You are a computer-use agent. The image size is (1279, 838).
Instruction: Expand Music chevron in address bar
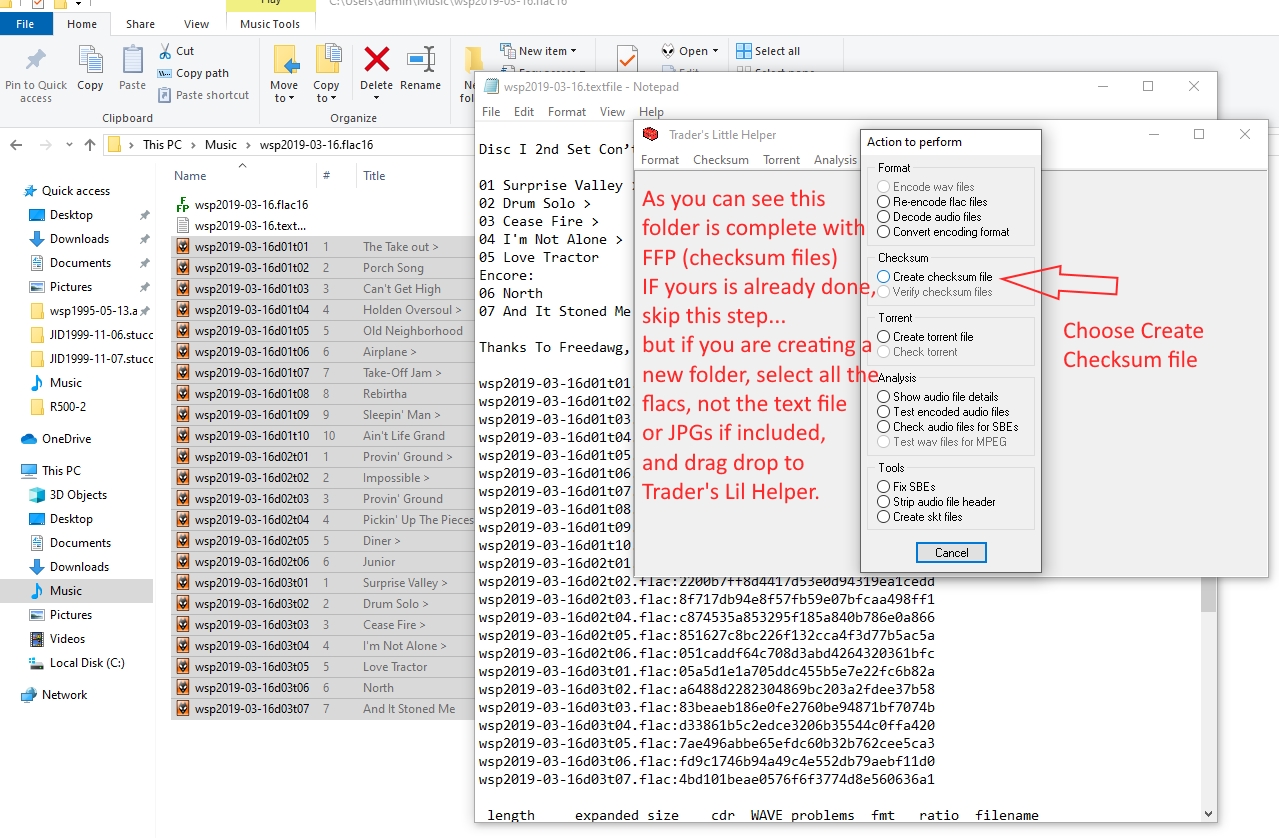point(250,145)
